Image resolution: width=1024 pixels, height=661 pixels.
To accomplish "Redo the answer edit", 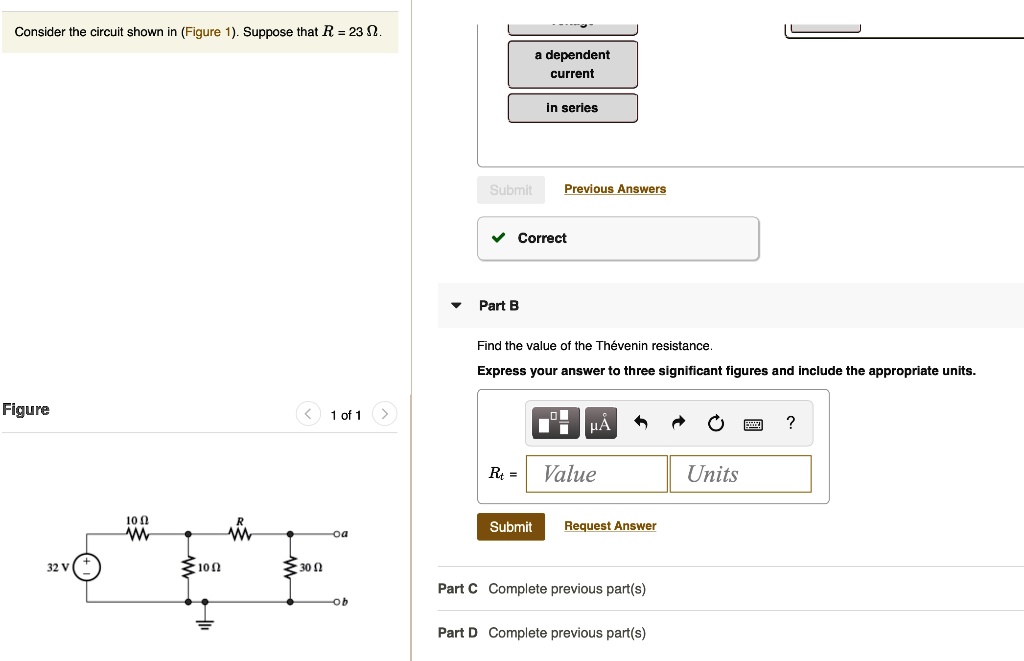I will pyautogui.click(x=678, y=423).
